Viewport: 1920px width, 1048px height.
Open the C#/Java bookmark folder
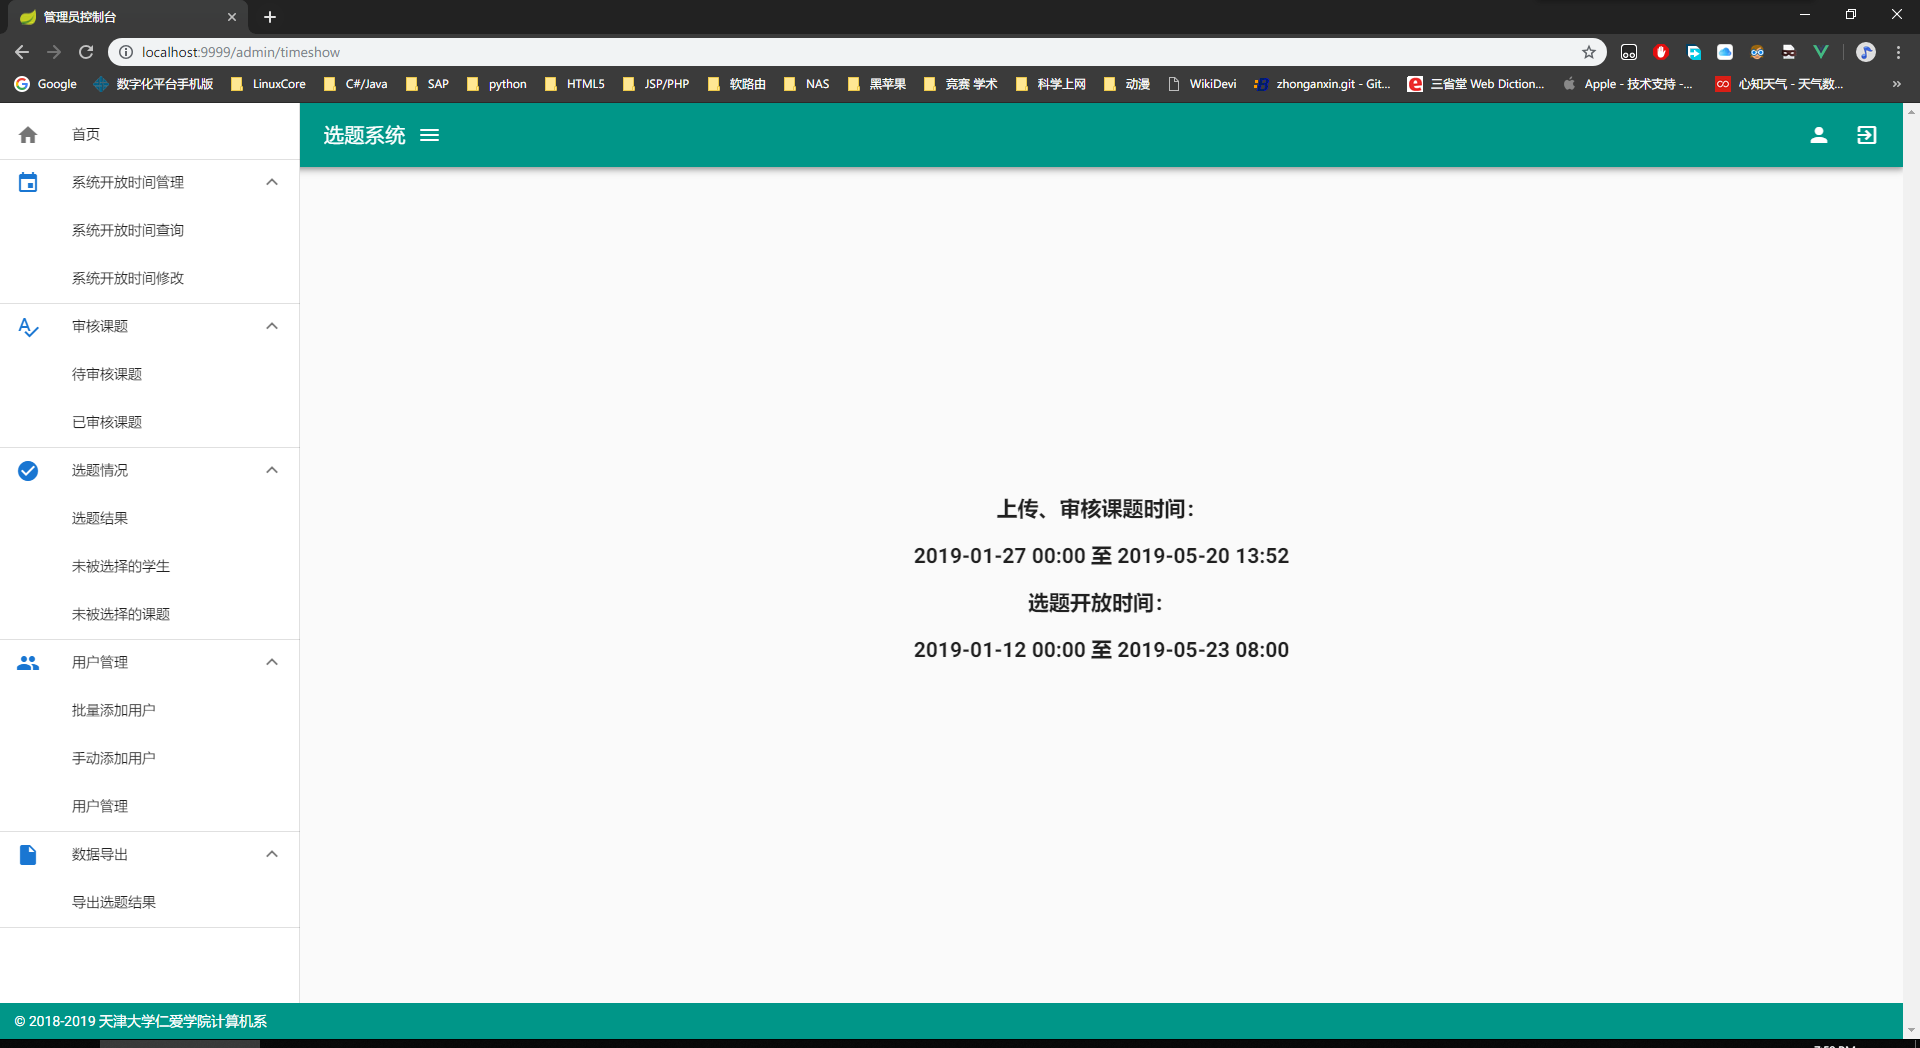pos(355,84)
